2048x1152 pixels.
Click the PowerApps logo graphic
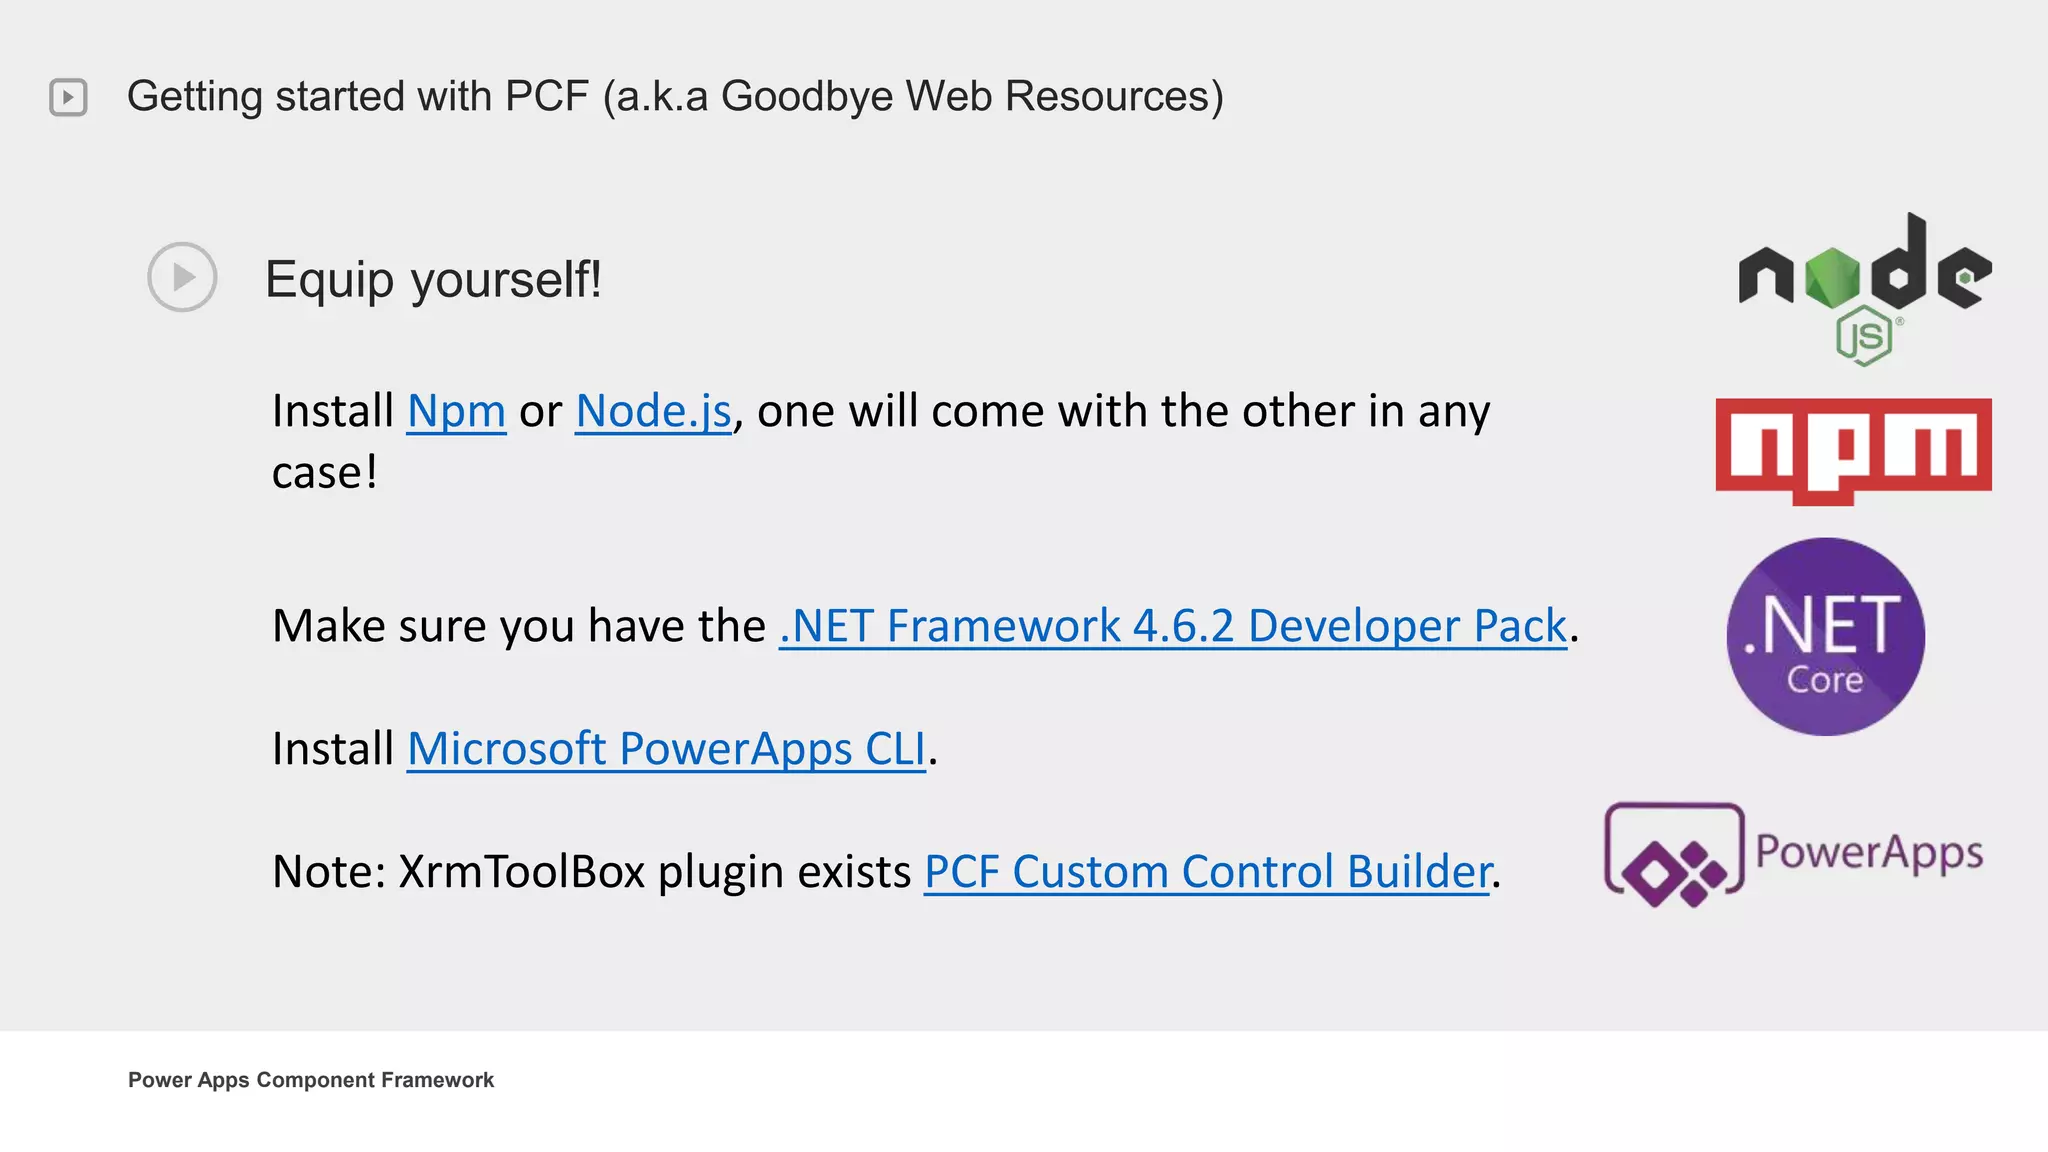(x=1794, y=855)
